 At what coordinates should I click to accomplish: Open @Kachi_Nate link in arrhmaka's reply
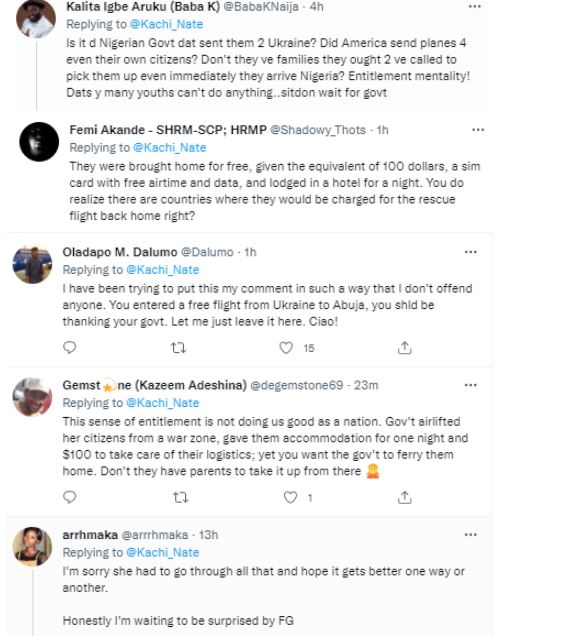163,552
